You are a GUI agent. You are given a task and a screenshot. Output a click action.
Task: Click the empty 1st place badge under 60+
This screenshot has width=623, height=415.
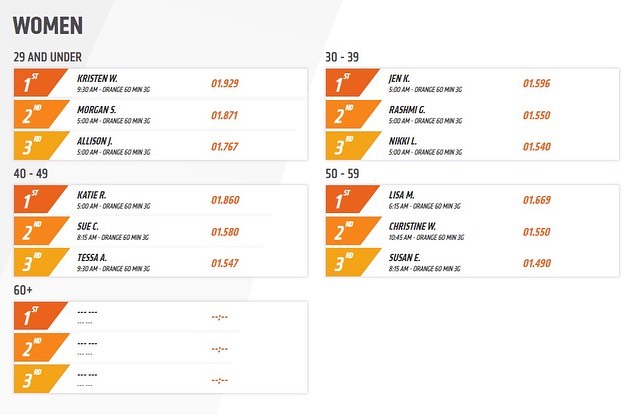[x=38, y=316]
